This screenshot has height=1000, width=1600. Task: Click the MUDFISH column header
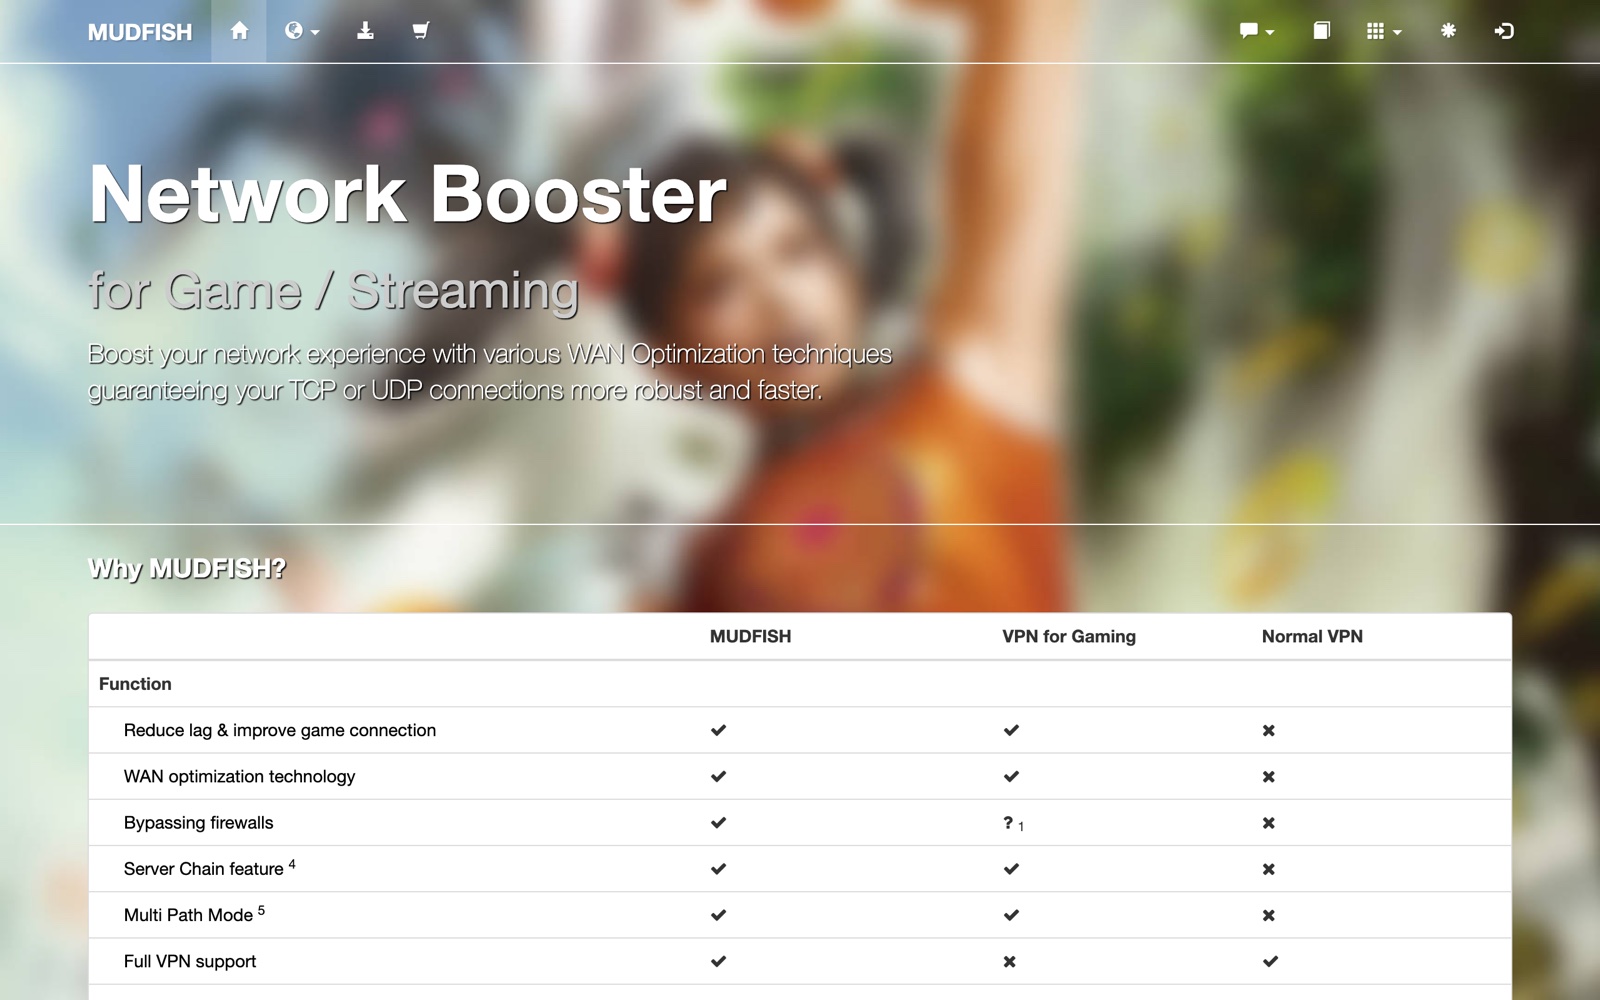point(750,637)
